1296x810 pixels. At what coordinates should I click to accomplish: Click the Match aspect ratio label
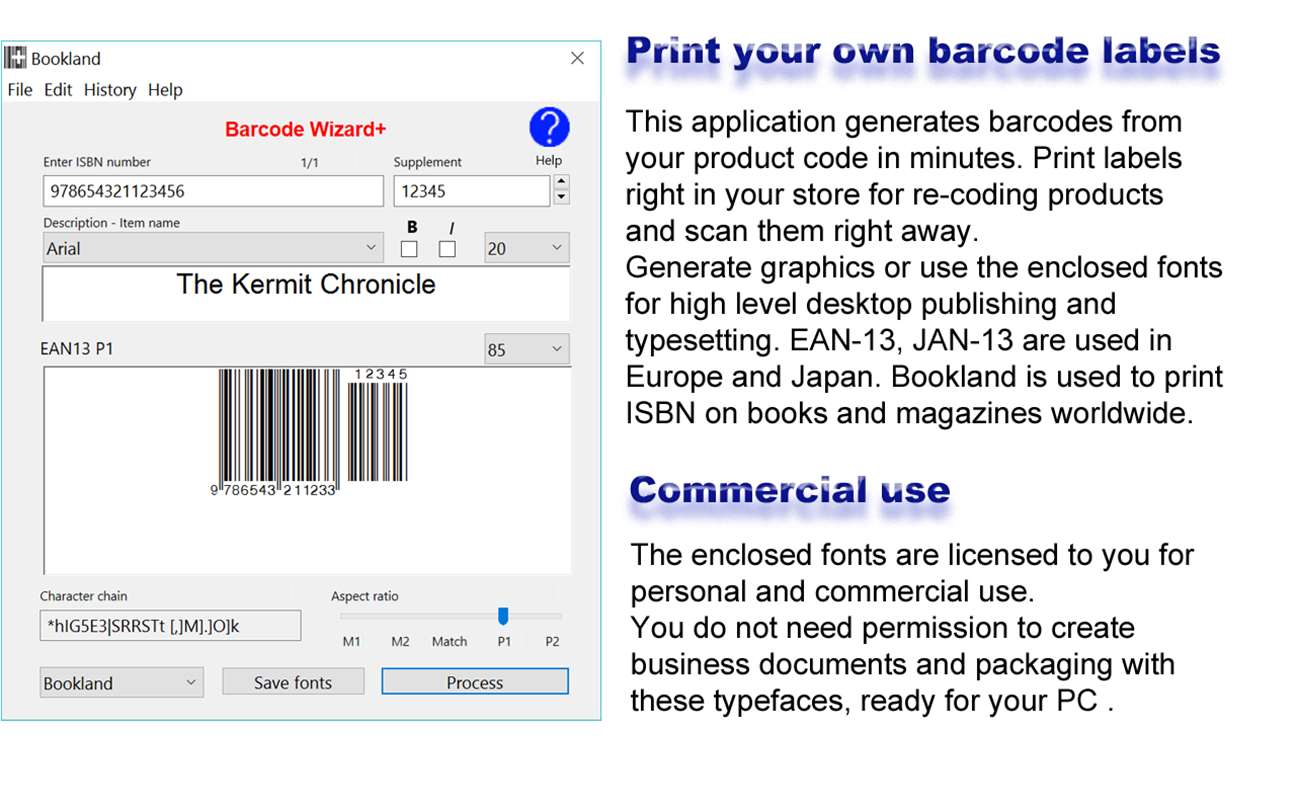(x=450, y=642)
